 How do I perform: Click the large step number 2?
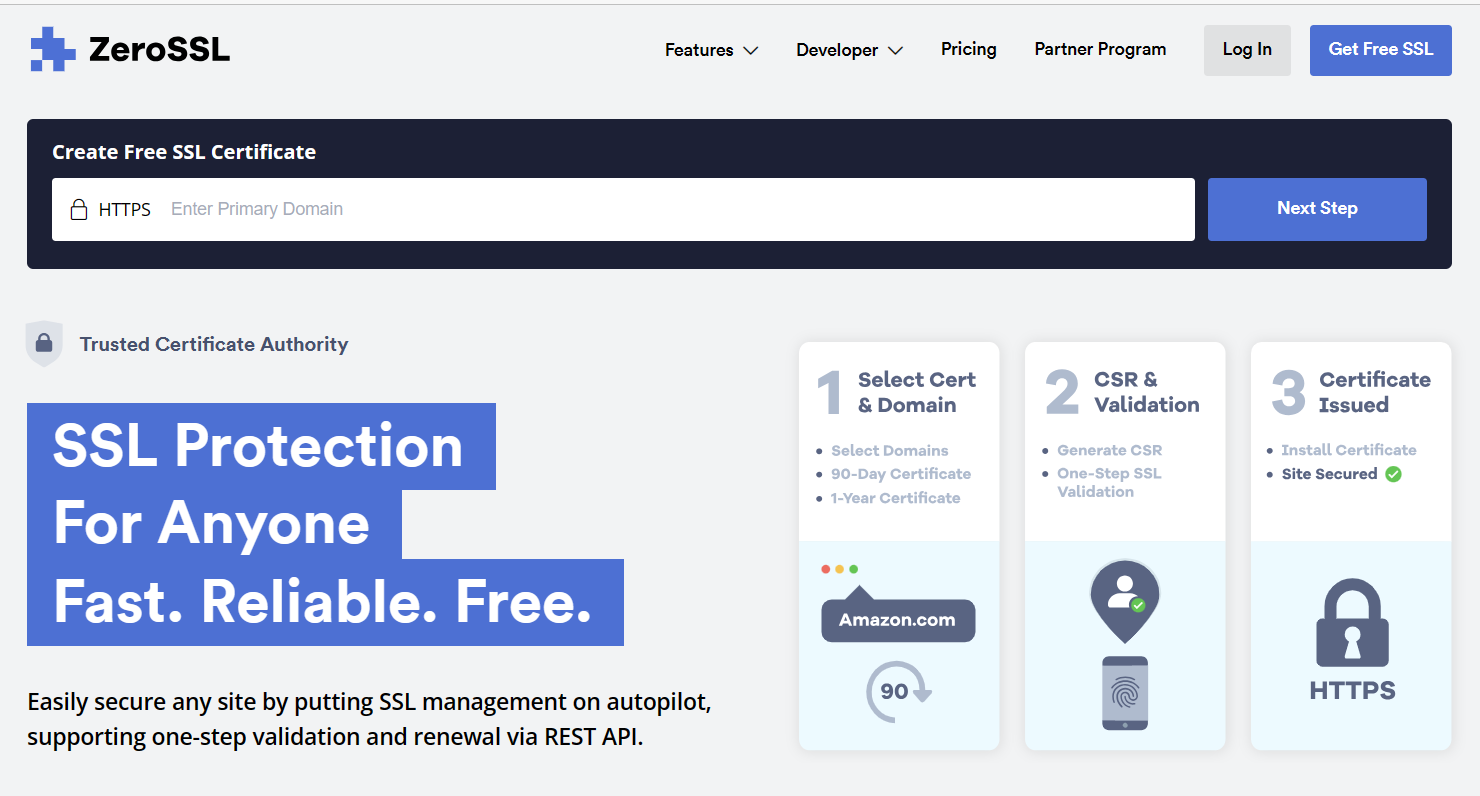click(x=1062, y=393)
